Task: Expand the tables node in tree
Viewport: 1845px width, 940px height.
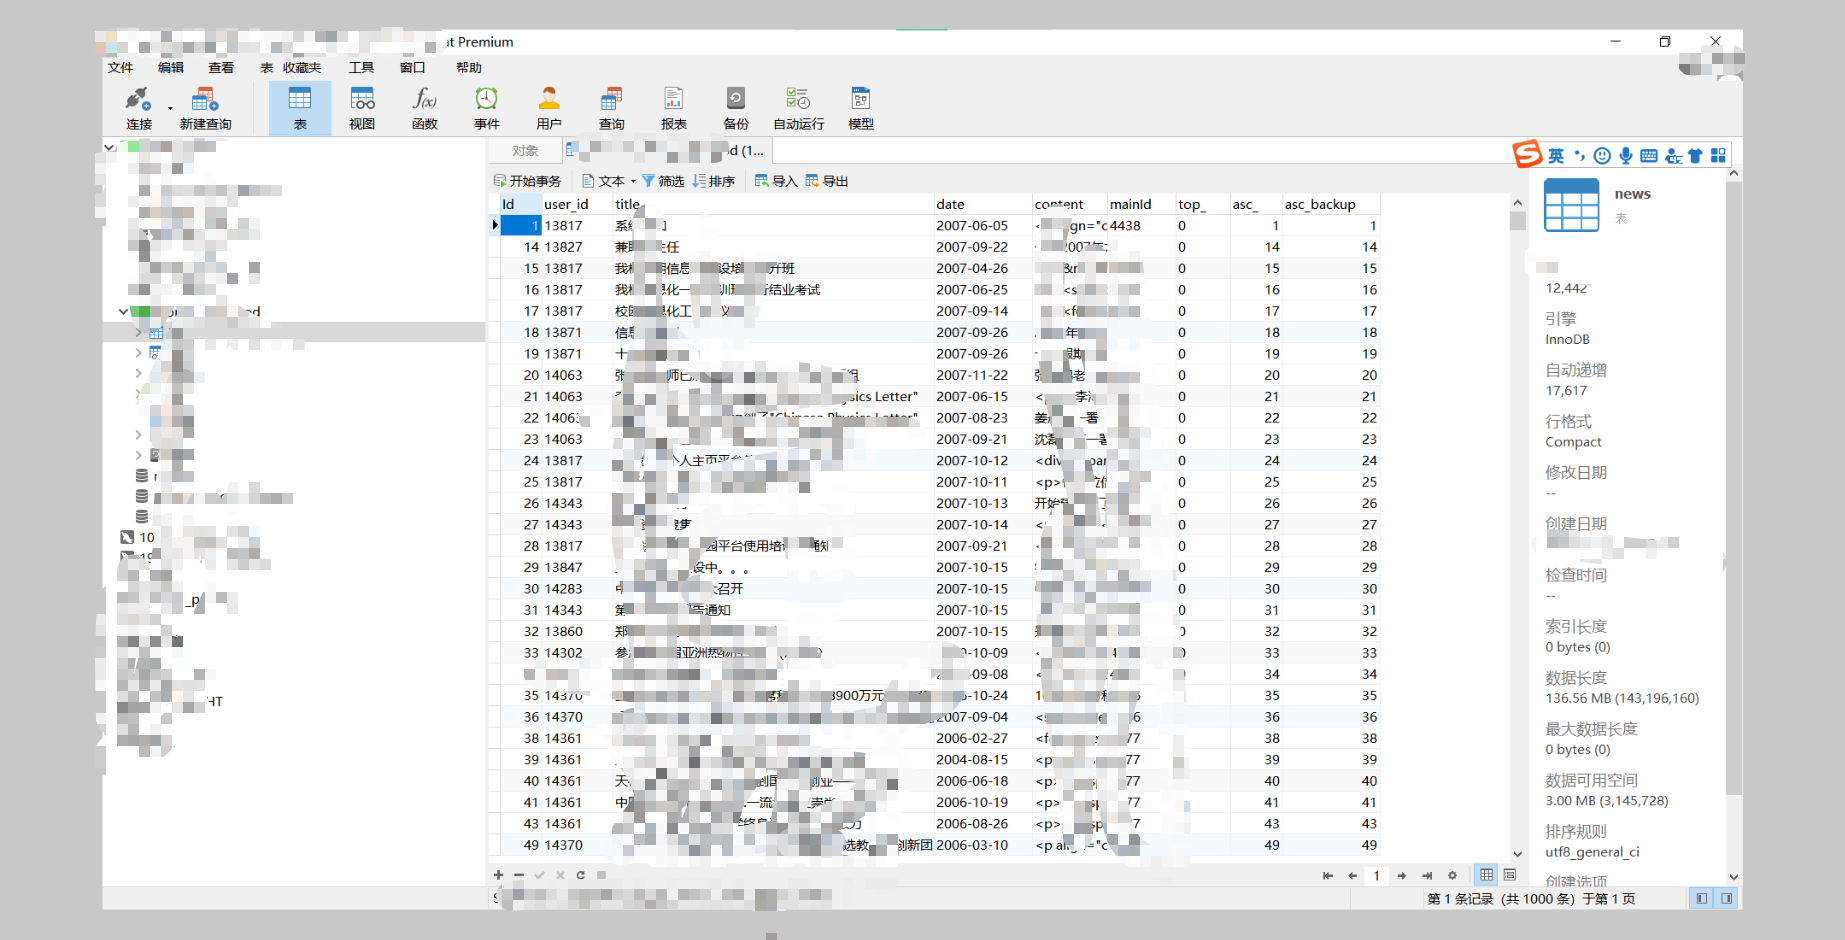Action: click(138, 332)
